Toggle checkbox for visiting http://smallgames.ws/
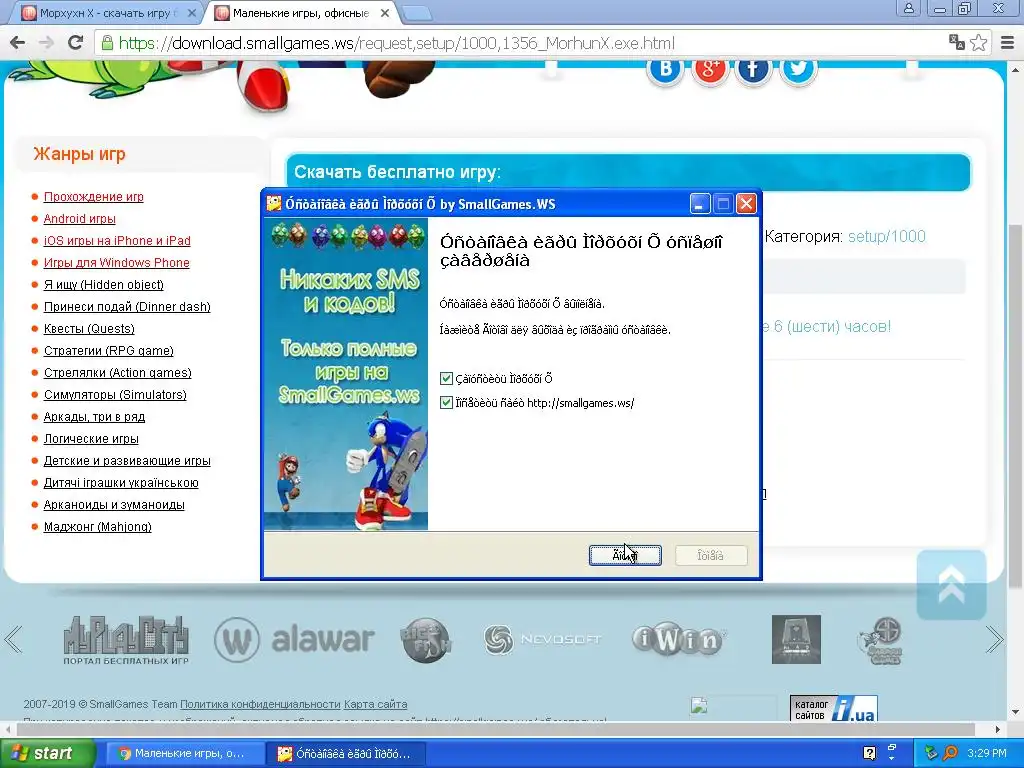 pyautogui.click(x=447, y=403)
